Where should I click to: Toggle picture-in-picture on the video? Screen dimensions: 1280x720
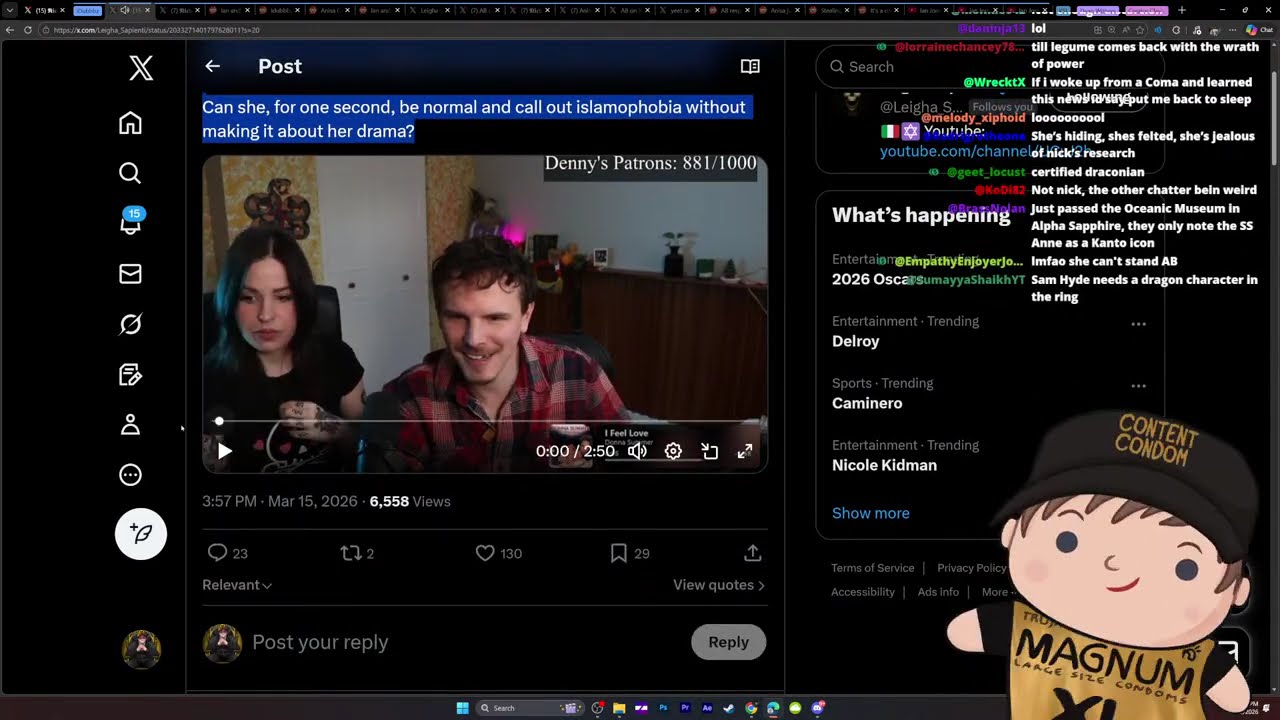[709, 451]
